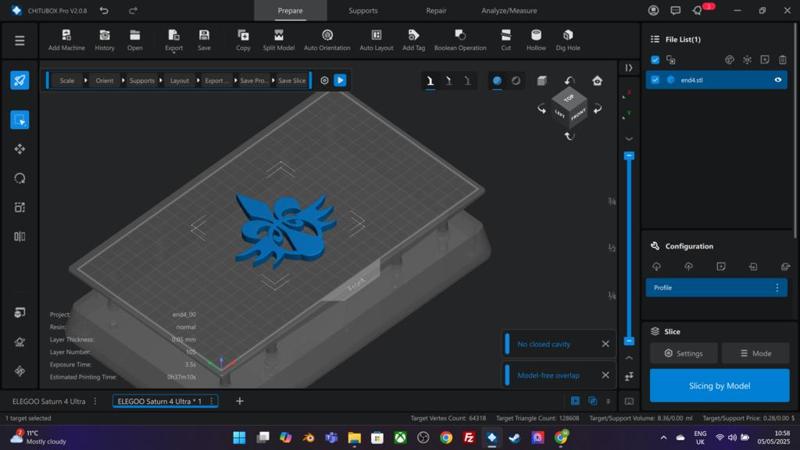The width and height of the screenshot is (800, 450).
Task: Click the Auto Layout tool
Action: (x=377, y=40)
